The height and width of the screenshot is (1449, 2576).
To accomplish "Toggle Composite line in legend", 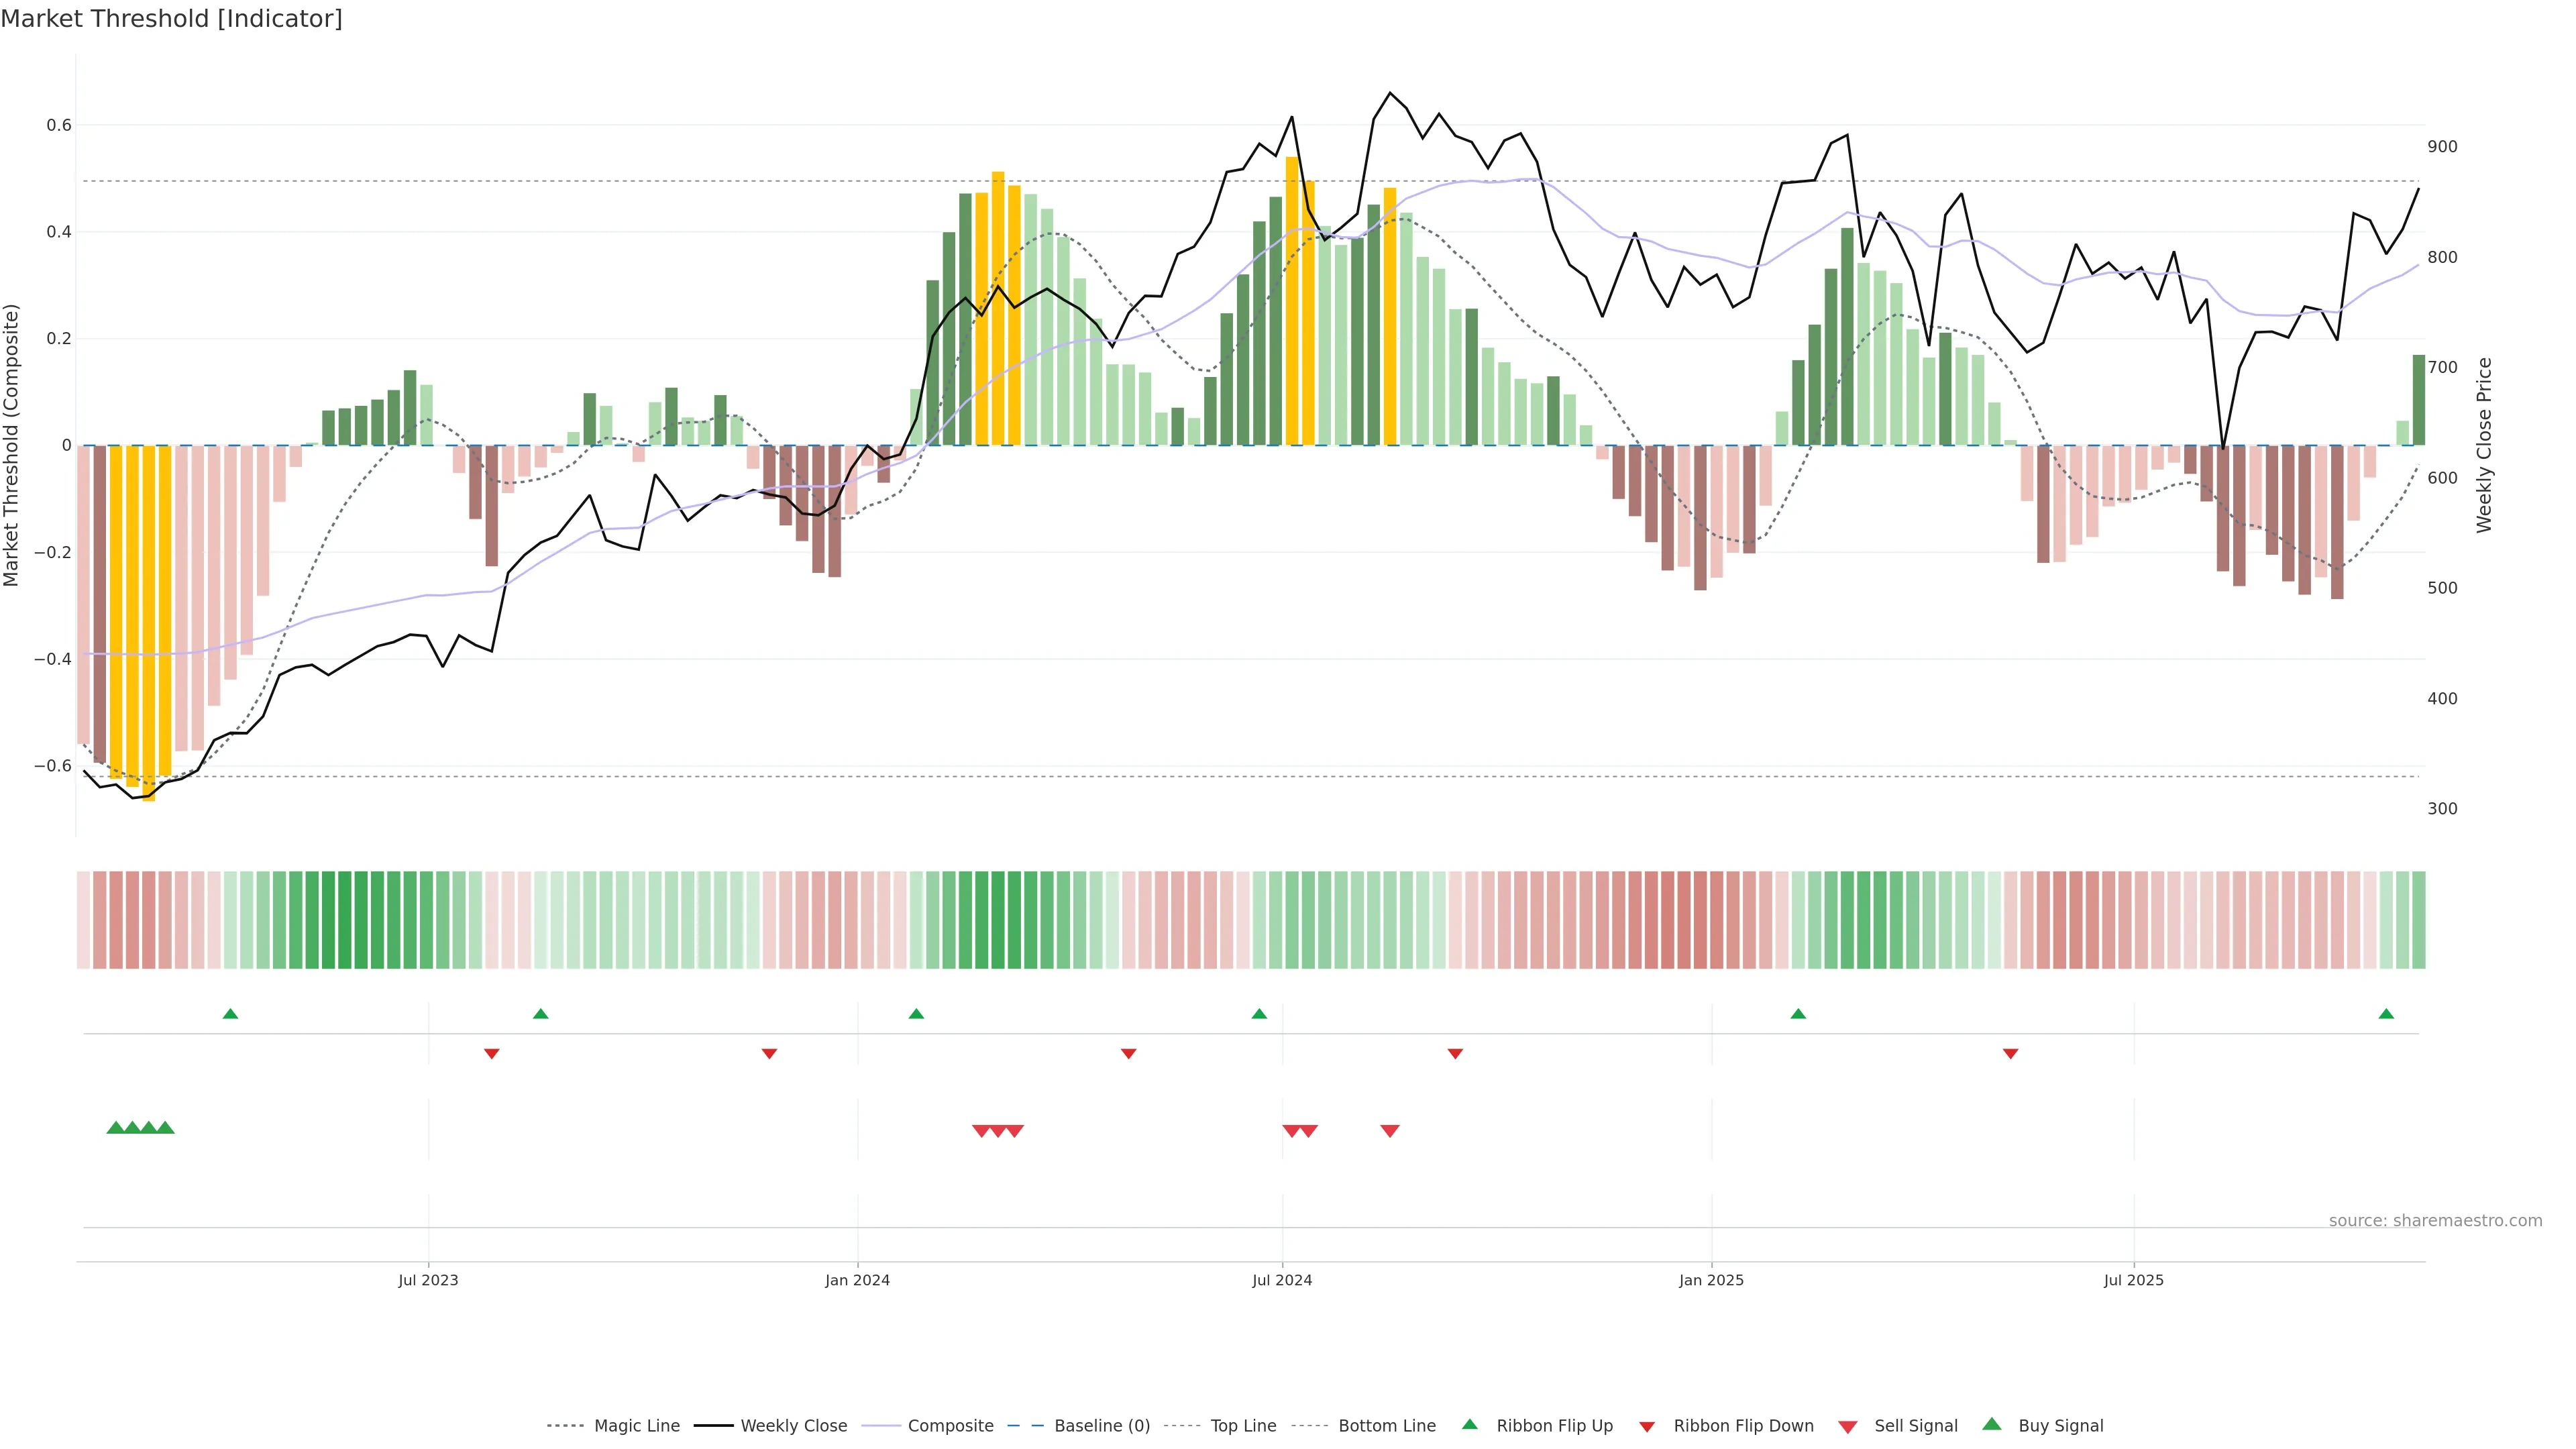I will [x=950, y=1426].
